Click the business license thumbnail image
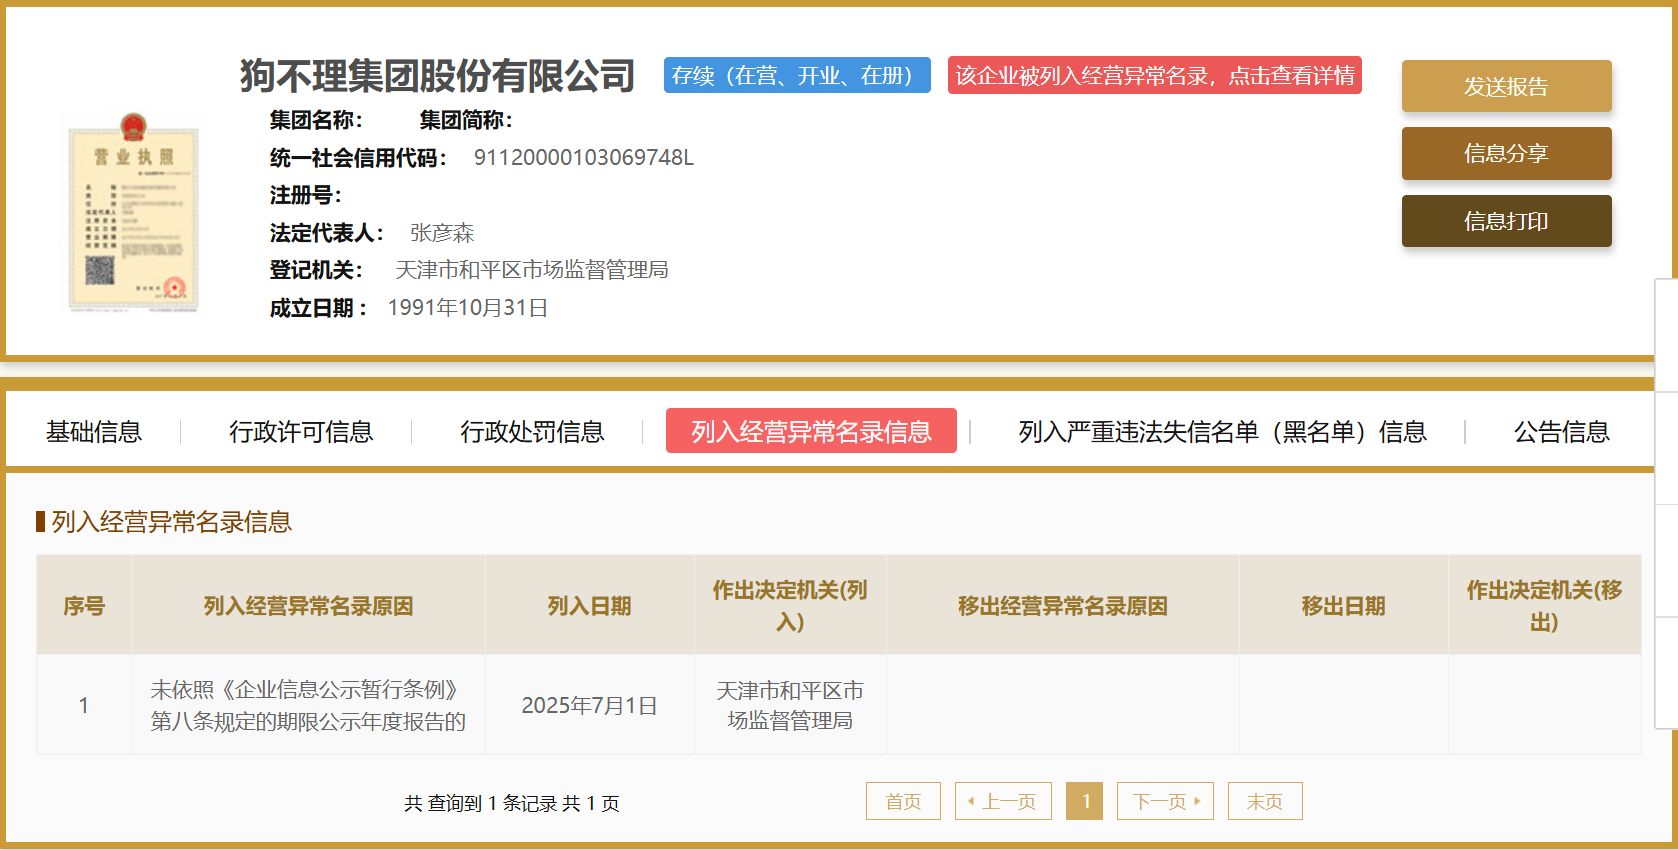 pos(133,212)
